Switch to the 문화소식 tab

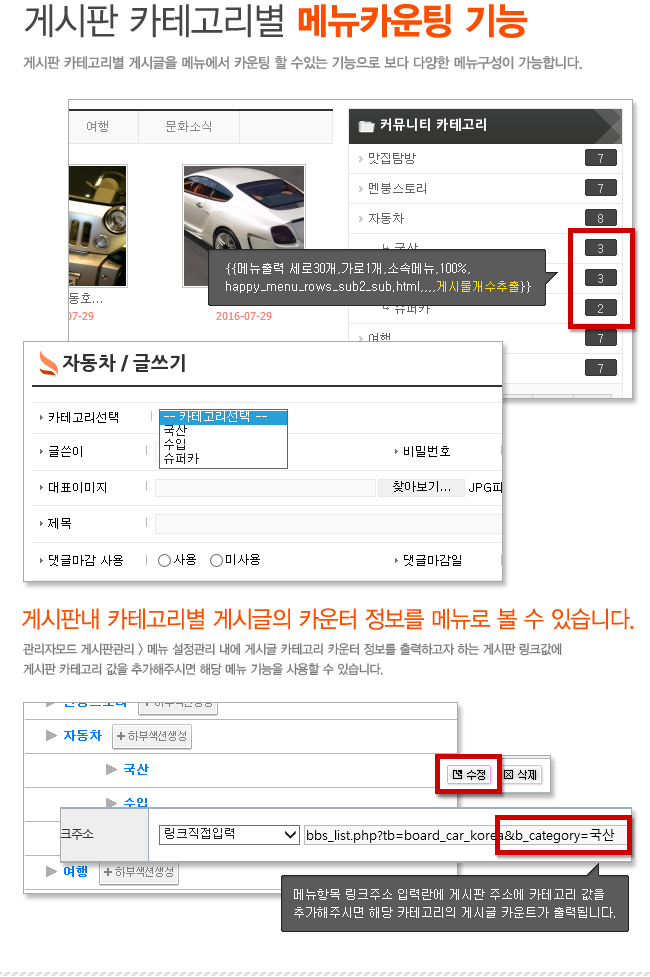pyautogui.click(x=188, y=126)
